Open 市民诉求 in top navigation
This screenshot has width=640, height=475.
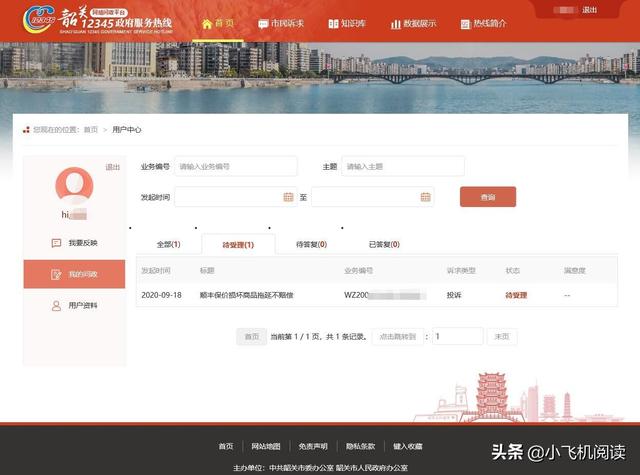(280, 23)
